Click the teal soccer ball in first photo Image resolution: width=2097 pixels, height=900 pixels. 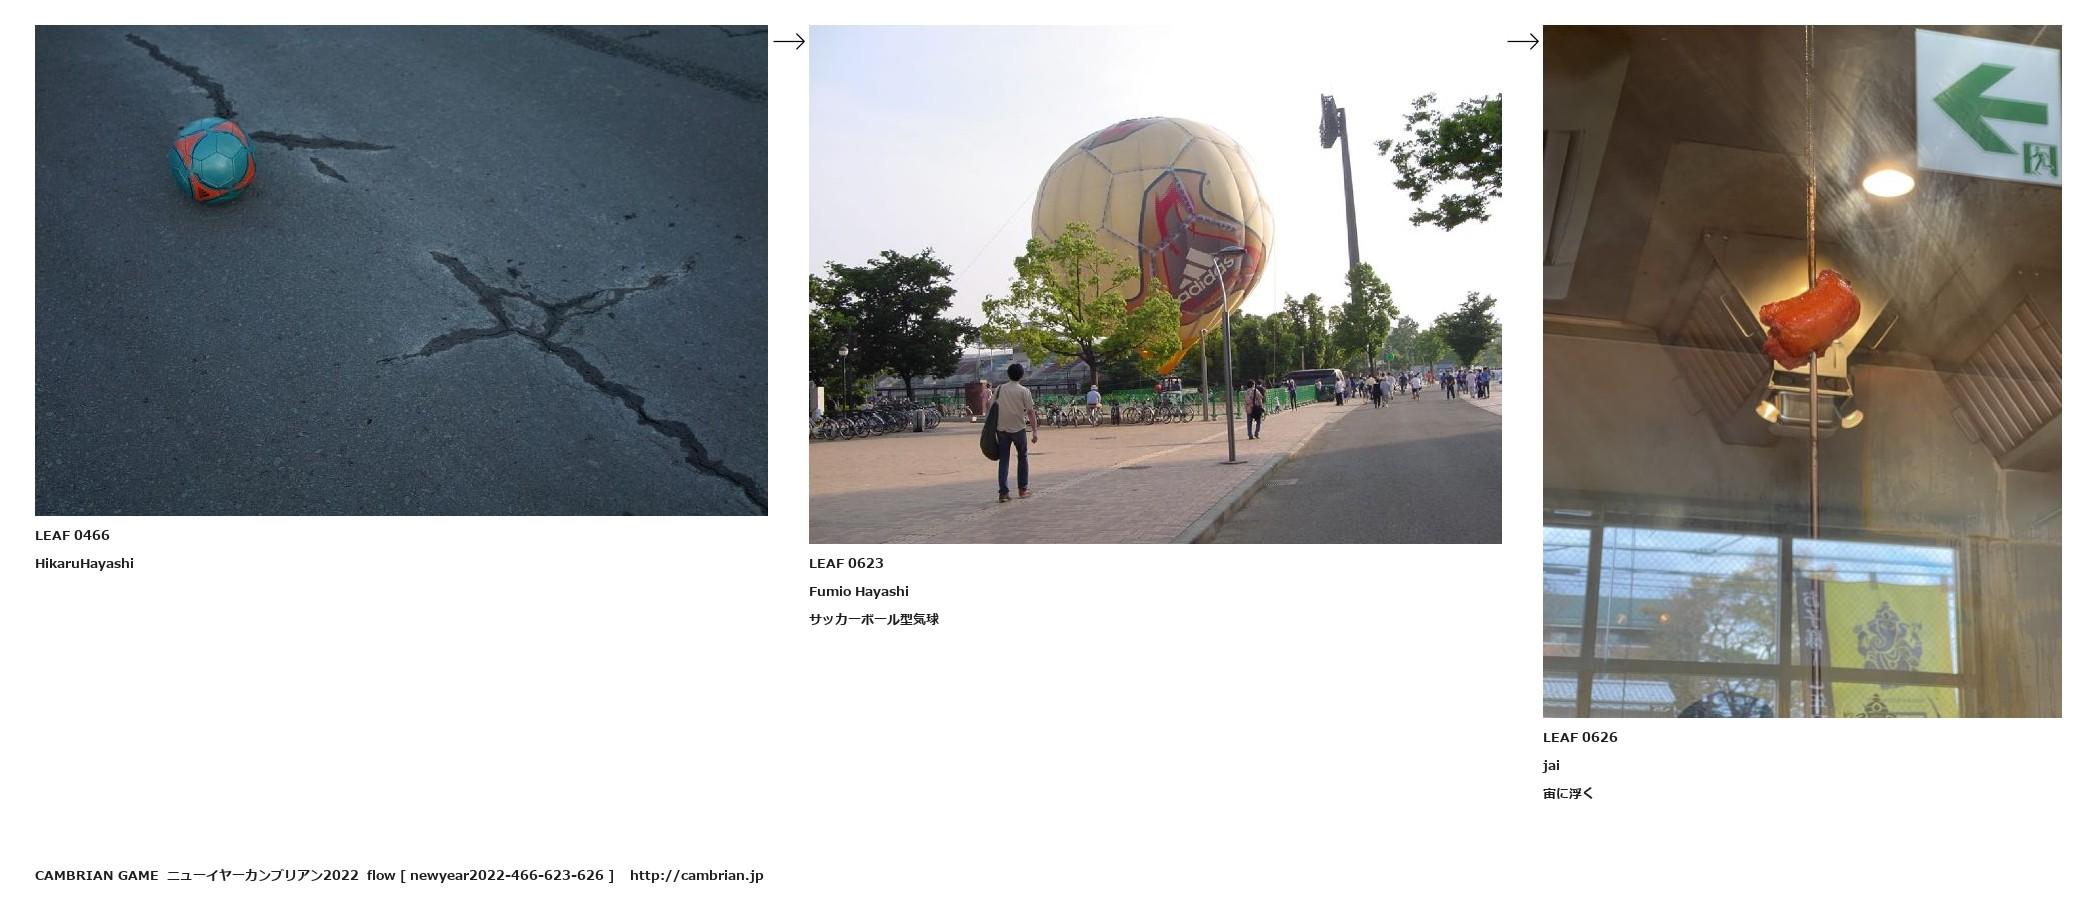tap(212, 160)
